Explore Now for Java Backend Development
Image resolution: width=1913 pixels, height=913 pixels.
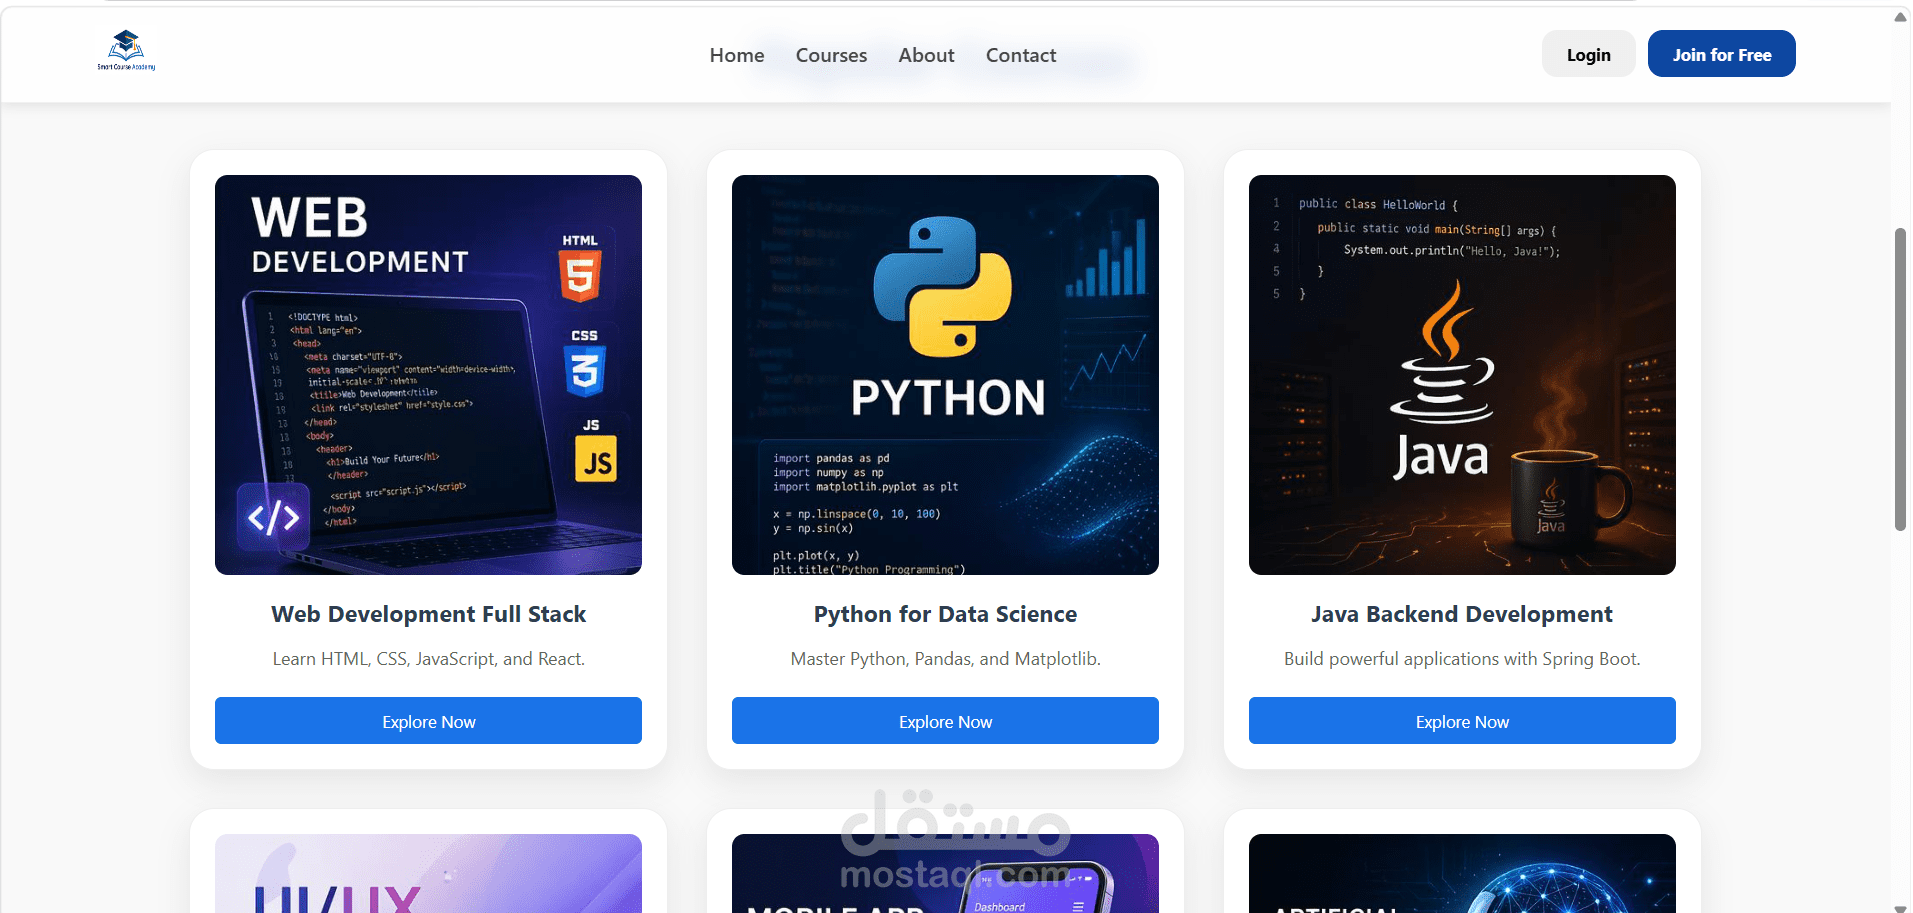click(1462, 721)
